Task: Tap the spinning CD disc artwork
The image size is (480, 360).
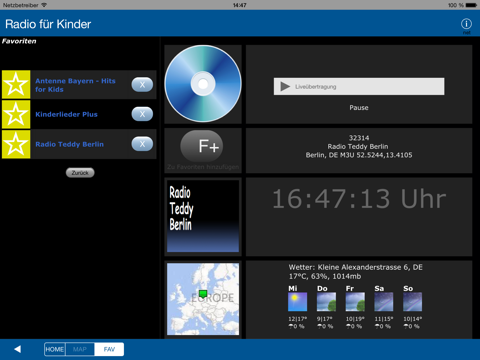Action: coord(203,84)
